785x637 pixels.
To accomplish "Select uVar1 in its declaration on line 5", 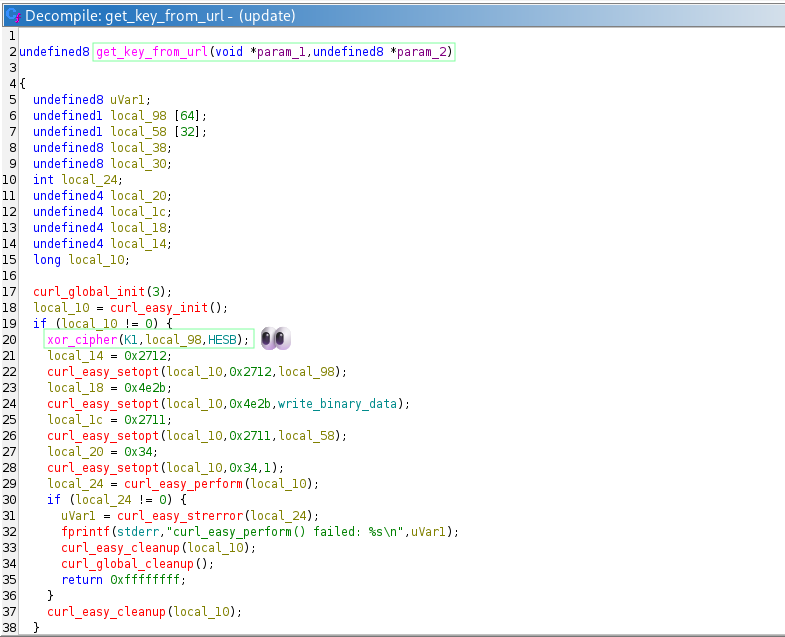I will (128, 100).
